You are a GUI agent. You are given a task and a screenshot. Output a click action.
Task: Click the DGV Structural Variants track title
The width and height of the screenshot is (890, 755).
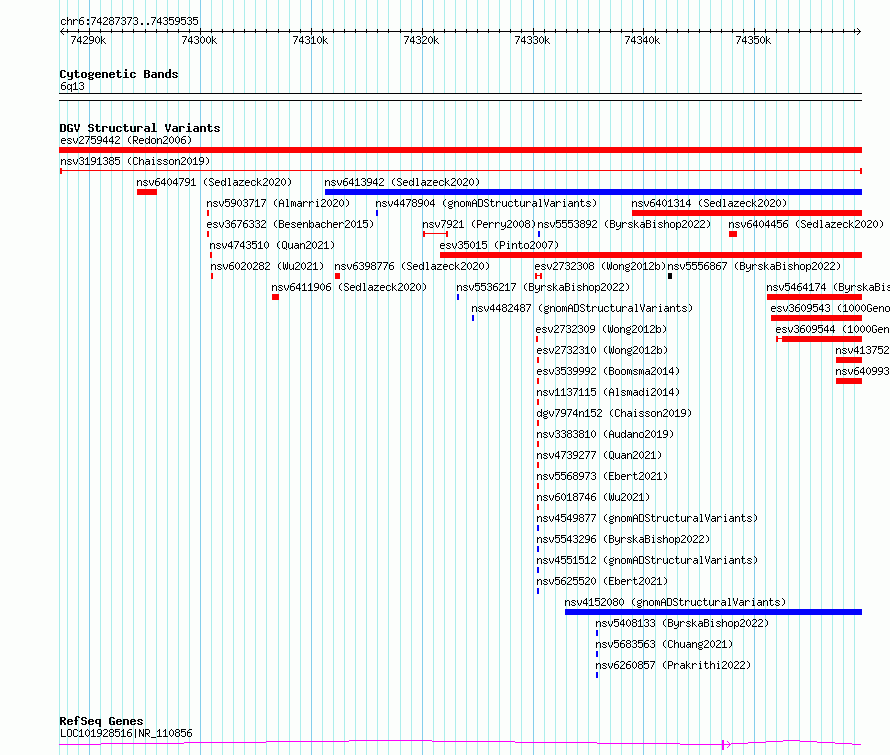tap(140, 128)
